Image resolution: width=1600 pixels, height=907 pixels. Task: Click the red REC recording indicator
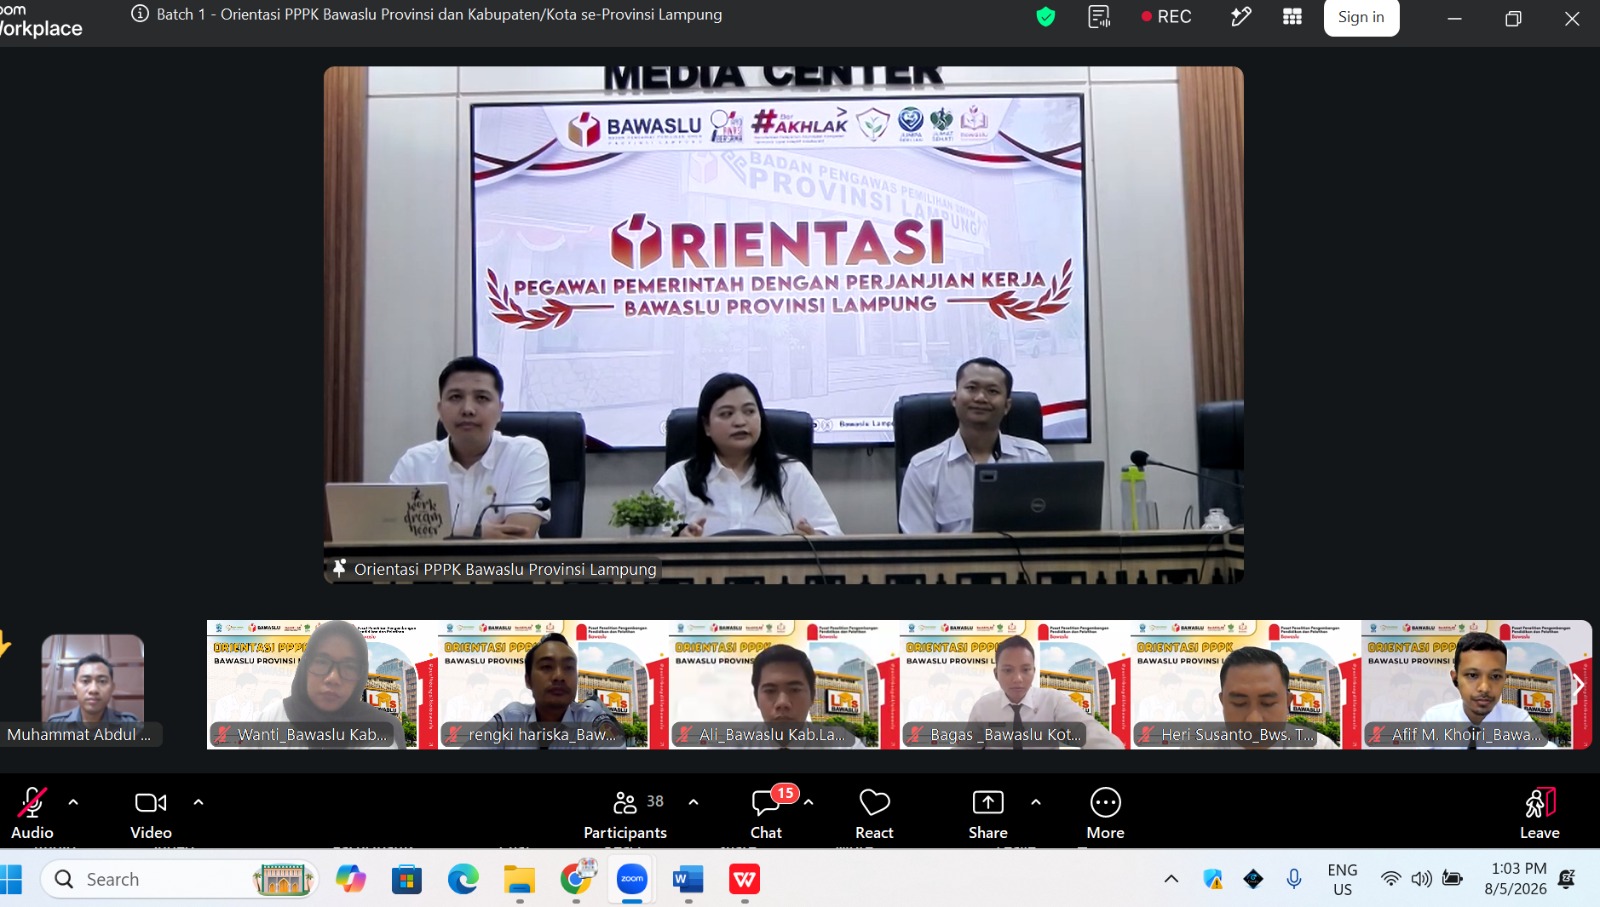pos(1166,17)
